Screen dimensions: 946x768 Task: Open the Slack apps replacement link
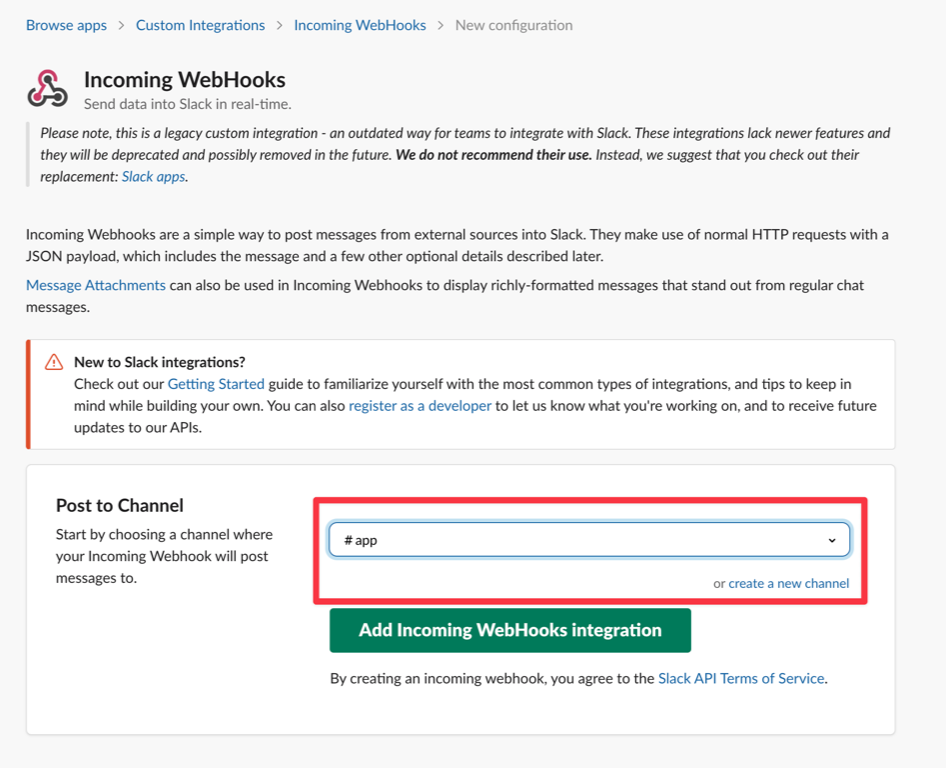[x=154, y=176]
